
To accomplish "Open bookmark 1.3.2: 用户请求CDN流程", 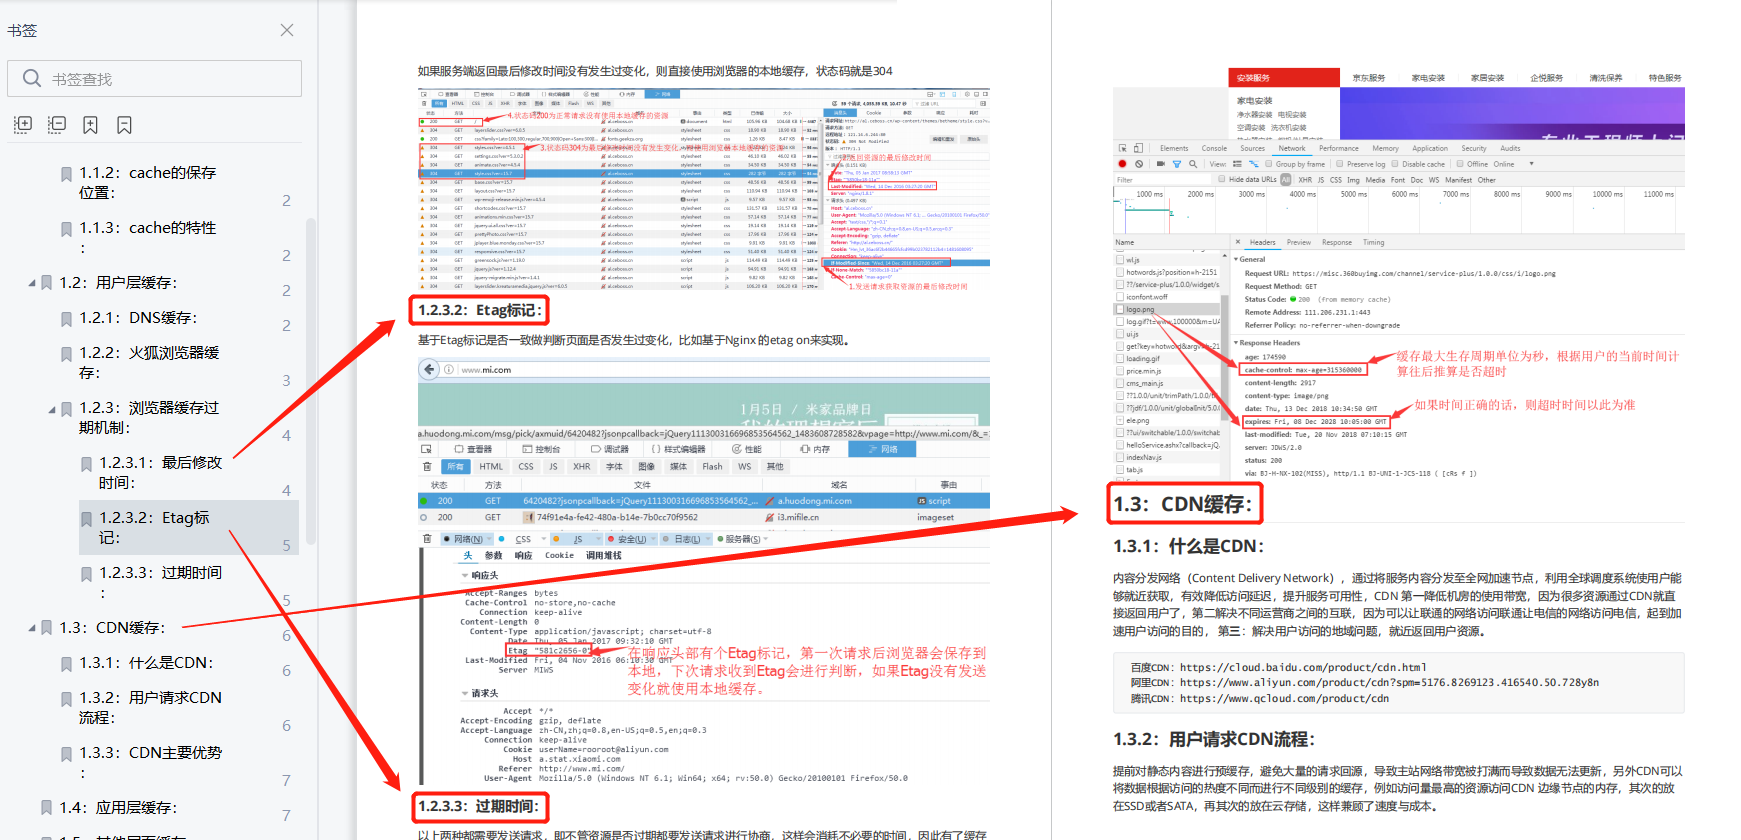I will [150, 707].
